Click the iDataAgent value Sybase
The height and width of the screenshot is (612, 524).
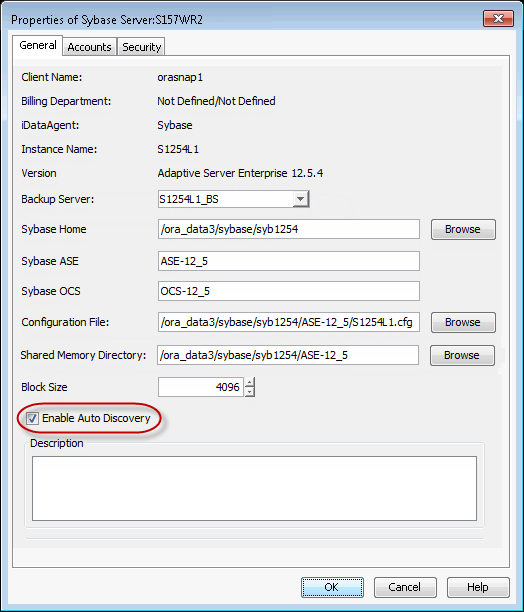tap(175, 125)
